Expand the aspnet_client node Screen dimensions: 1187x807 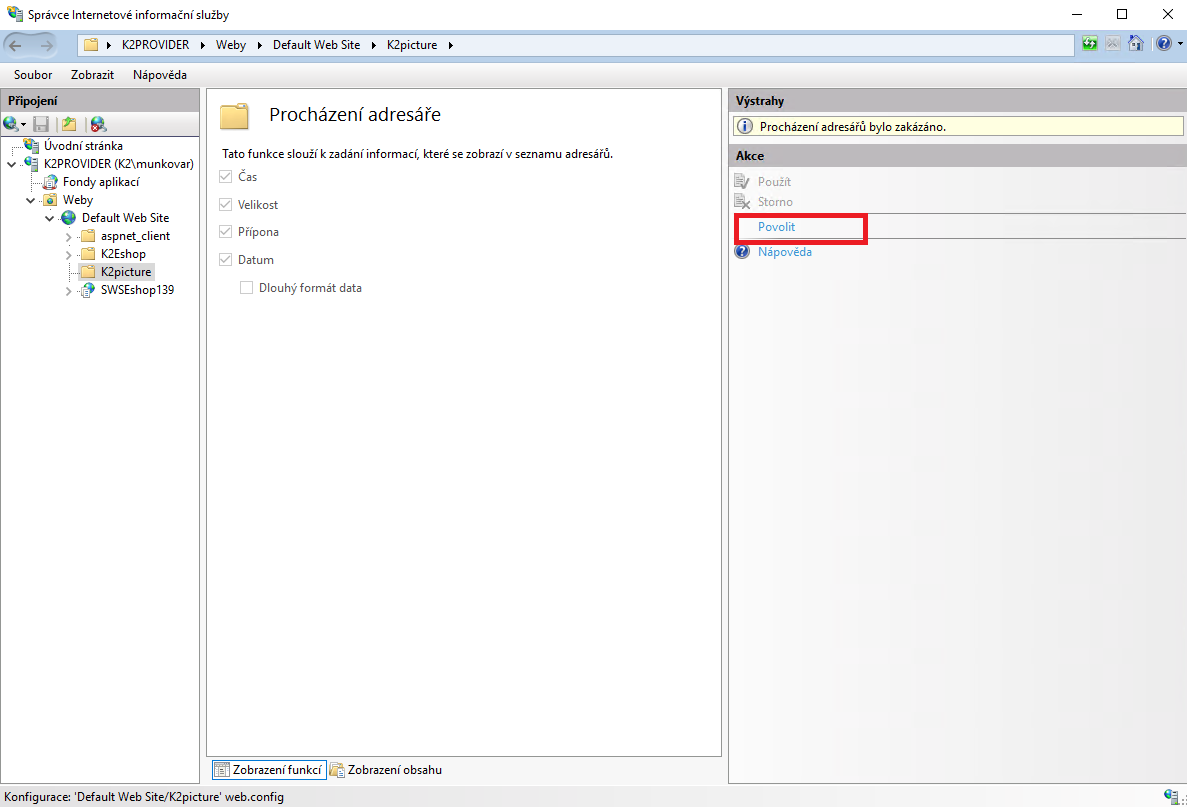(x=68, y=237)
